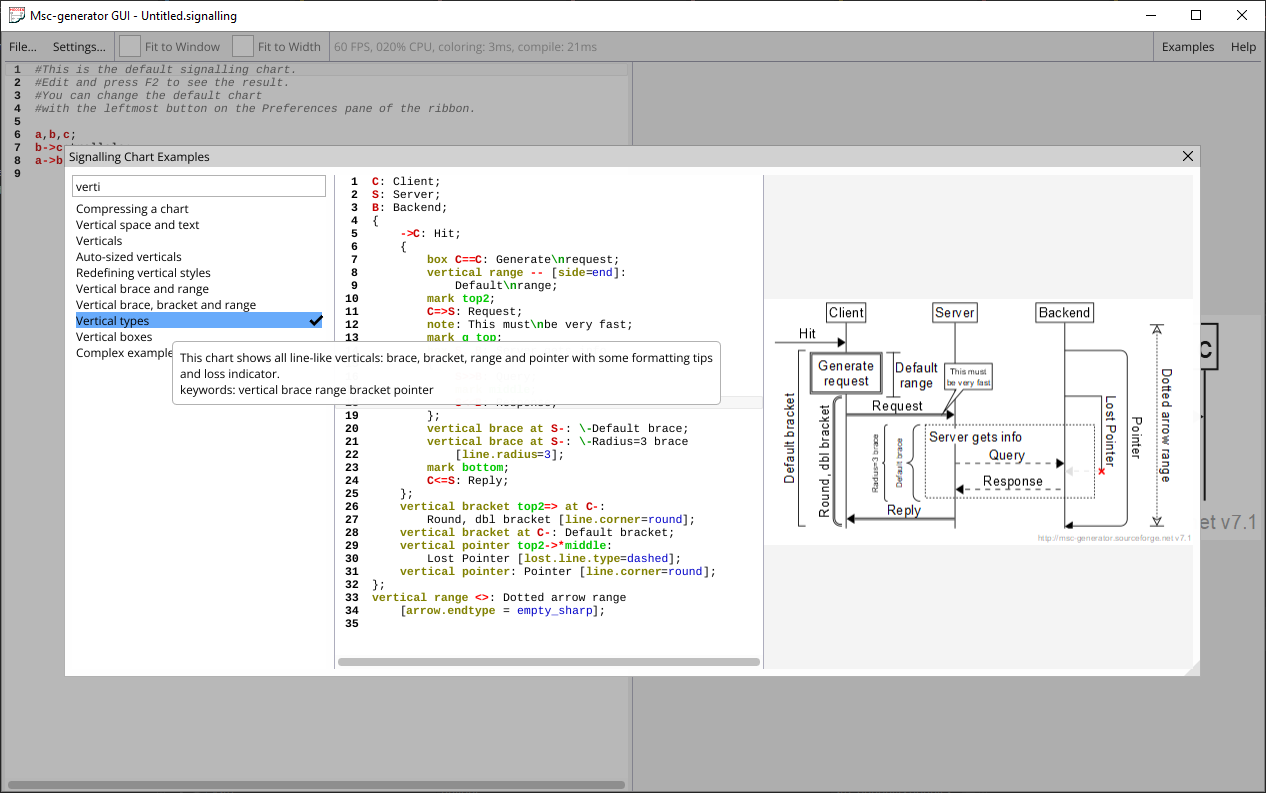Toggle the Fit to Width checkbox
The image size is (1266, 793).
[243, 46]
